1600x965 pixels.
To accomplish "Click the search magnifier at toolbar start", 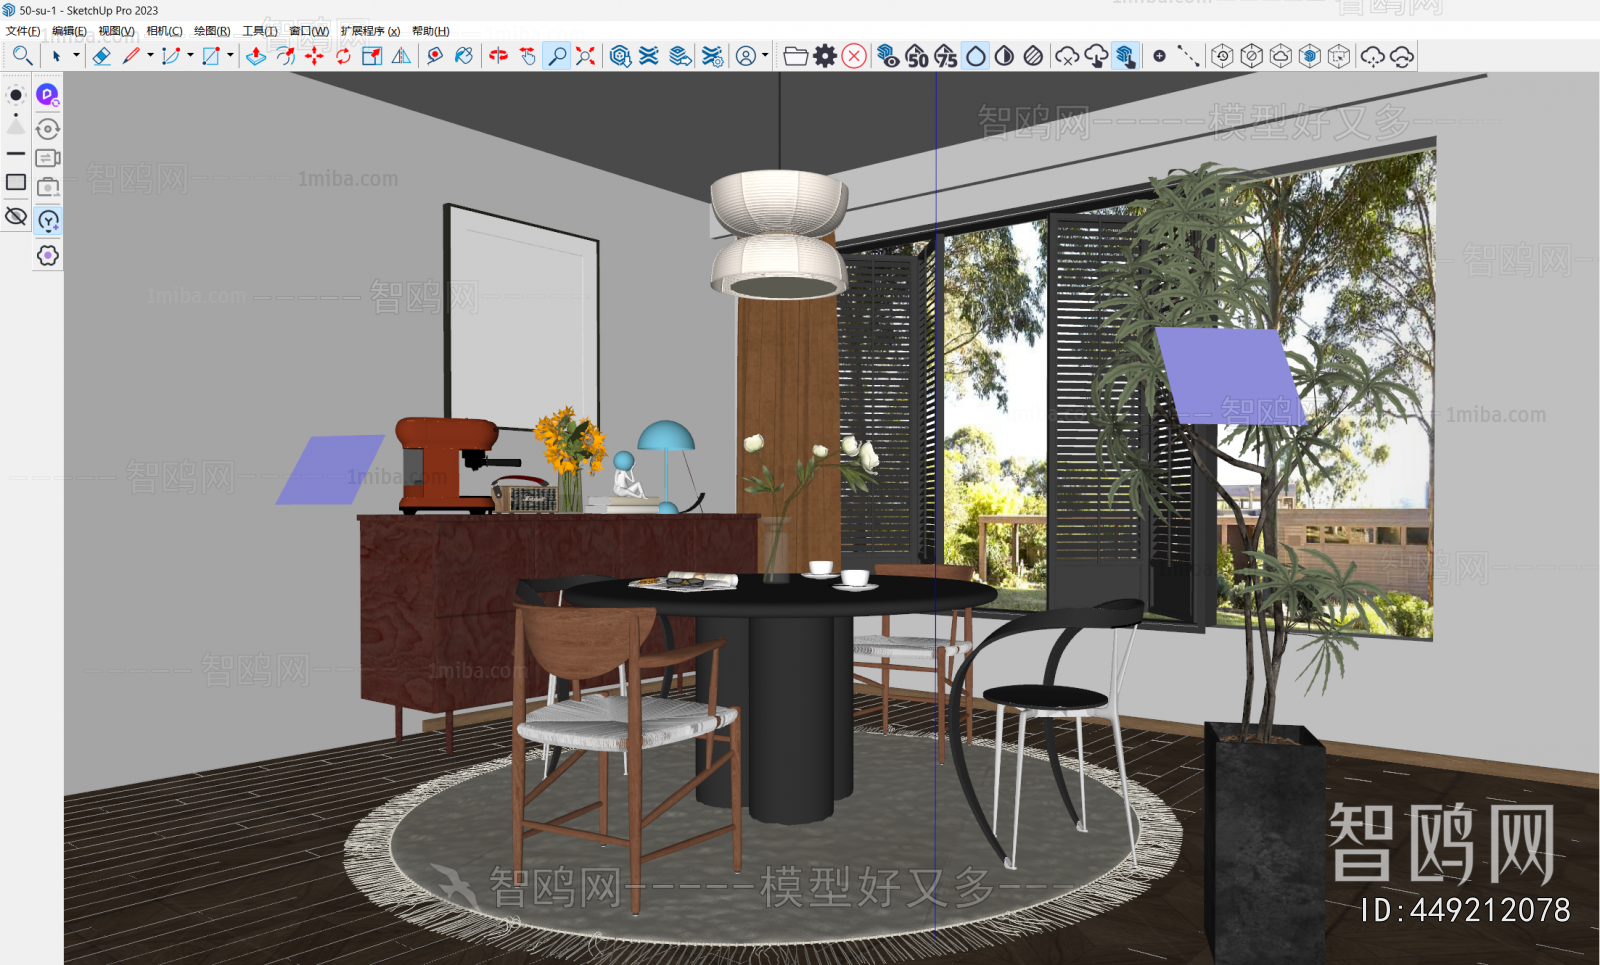I will [x=22, y=56].
